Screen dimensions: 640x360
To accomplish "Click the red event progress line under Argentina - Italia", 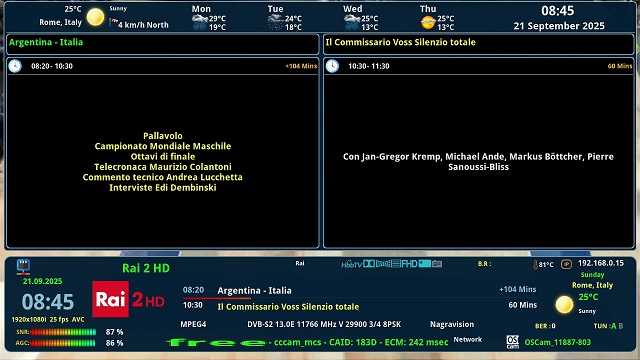I will click(x=217, y=298).
